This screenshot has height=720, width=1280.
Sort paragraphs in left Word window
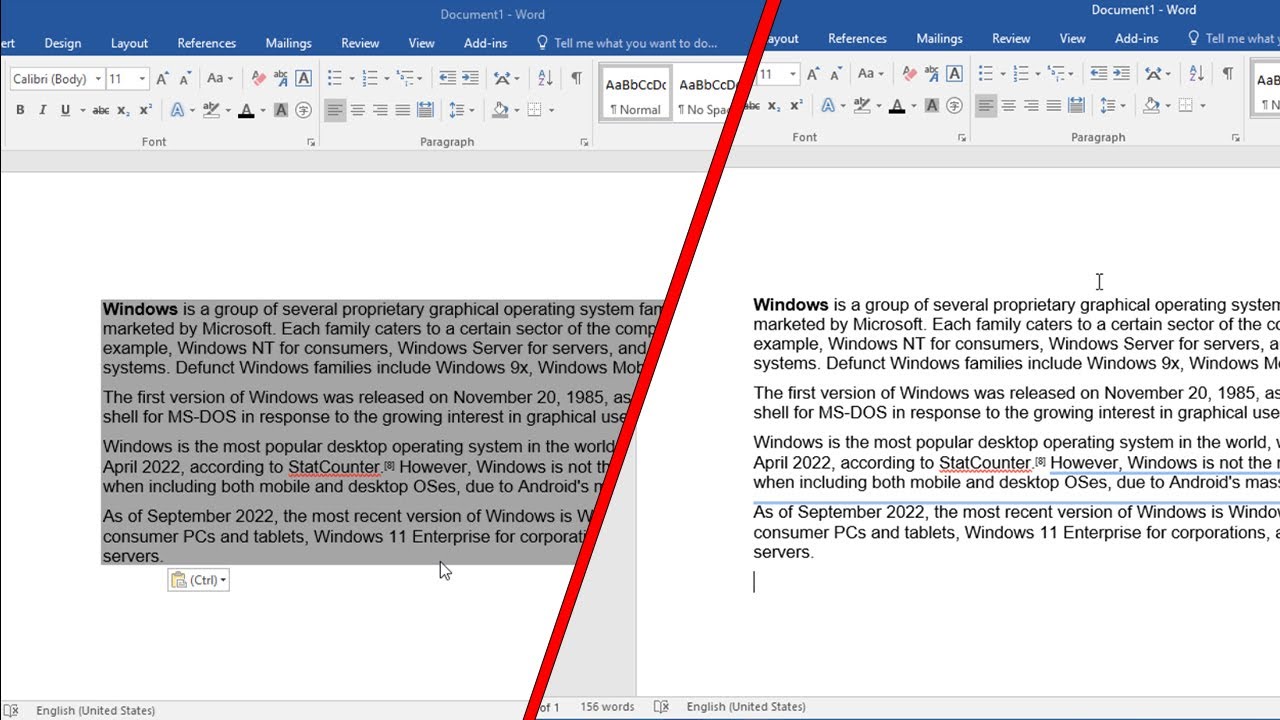click(x=545, y=78)
